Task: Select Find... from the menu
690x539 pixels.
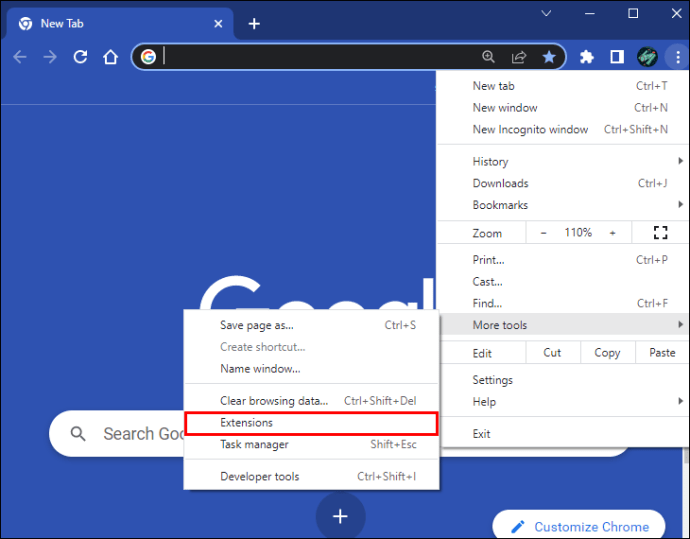Action: point(563,303)
